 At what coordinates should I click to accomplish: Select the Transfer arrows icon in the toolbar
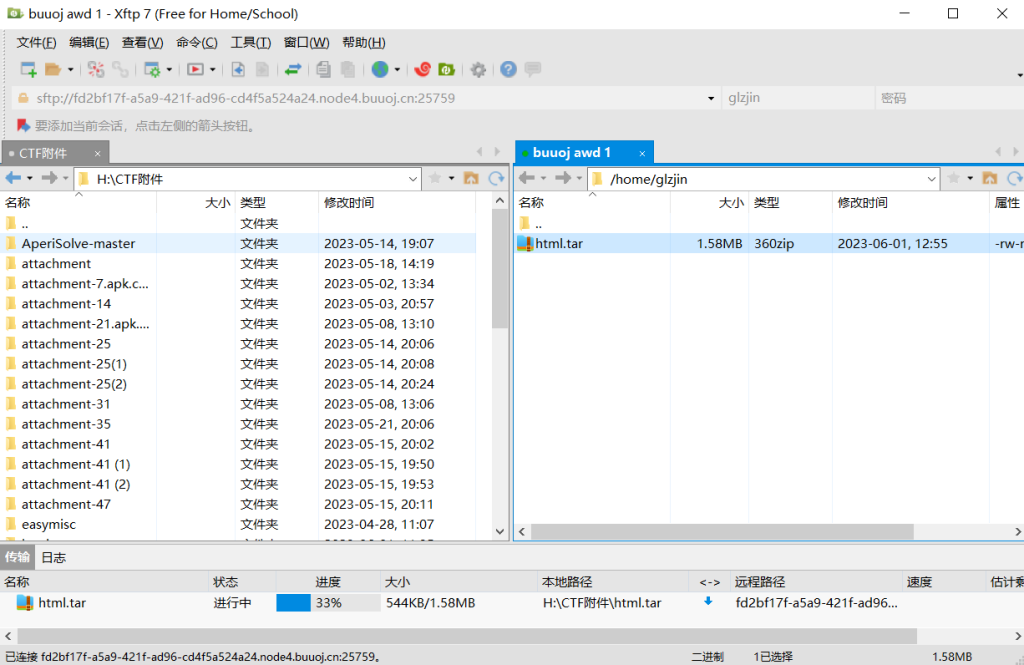(293, 69)
